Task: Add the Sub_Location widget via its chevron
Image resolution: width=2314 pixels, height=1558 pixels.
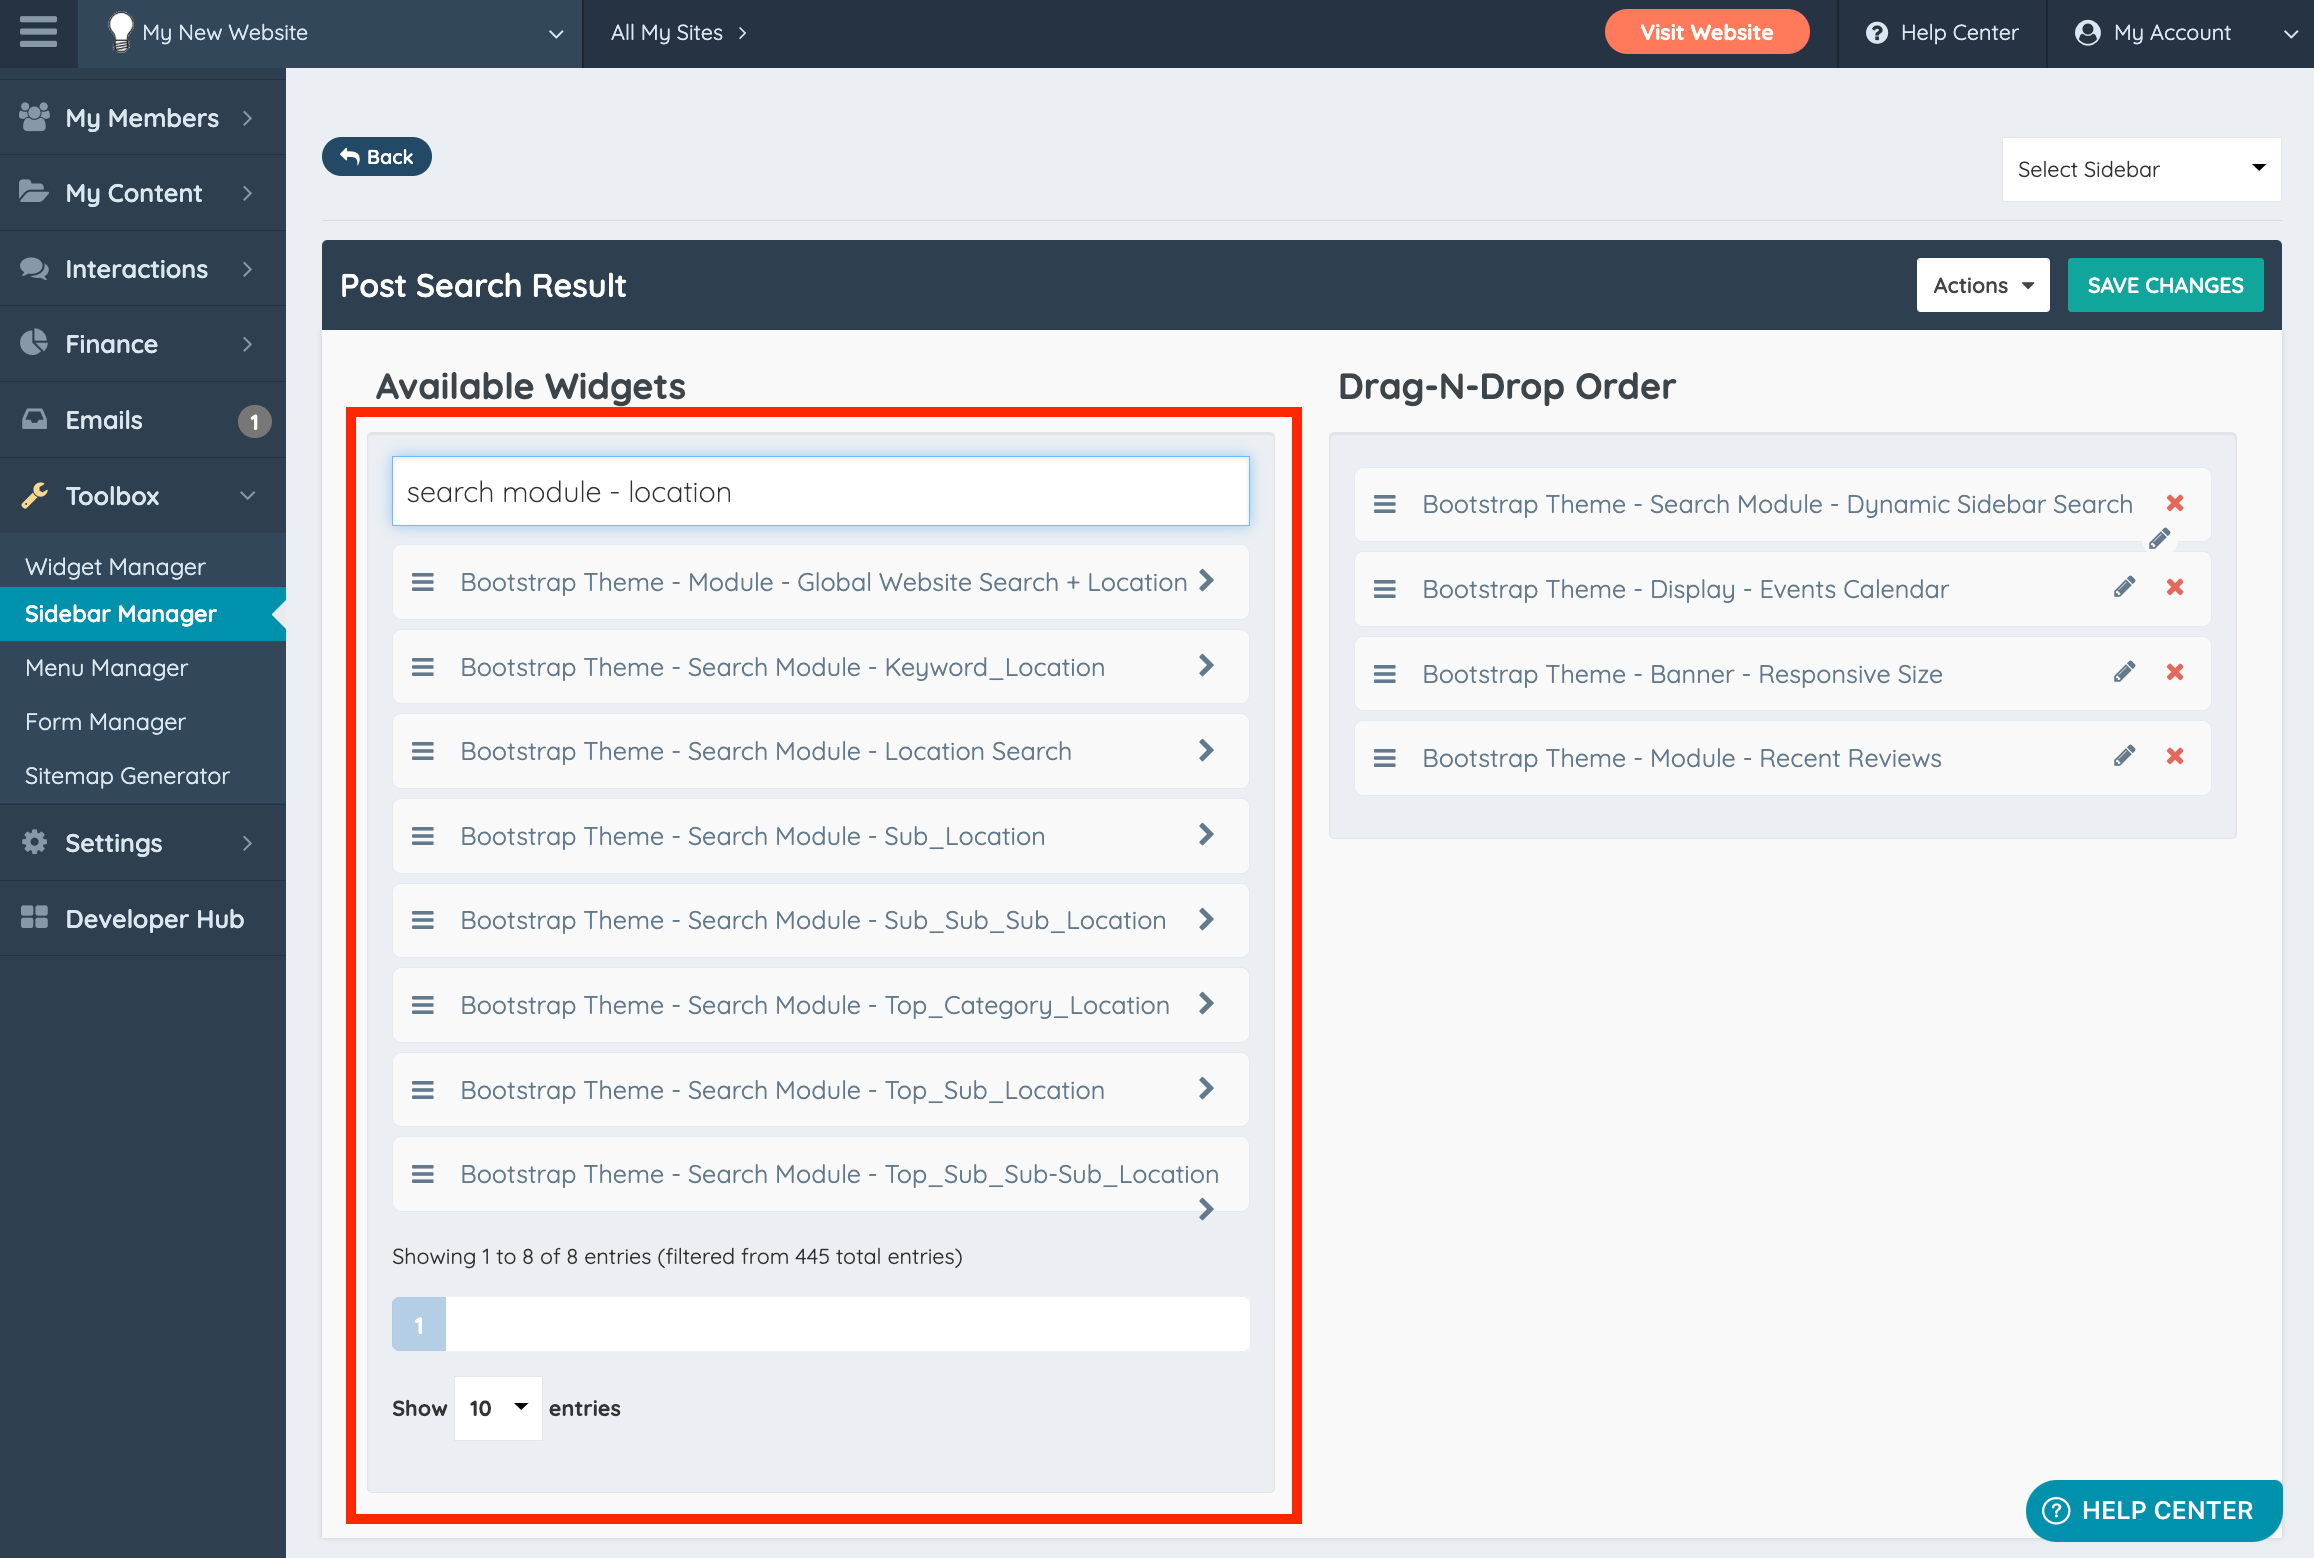Action: (1206, 835)
